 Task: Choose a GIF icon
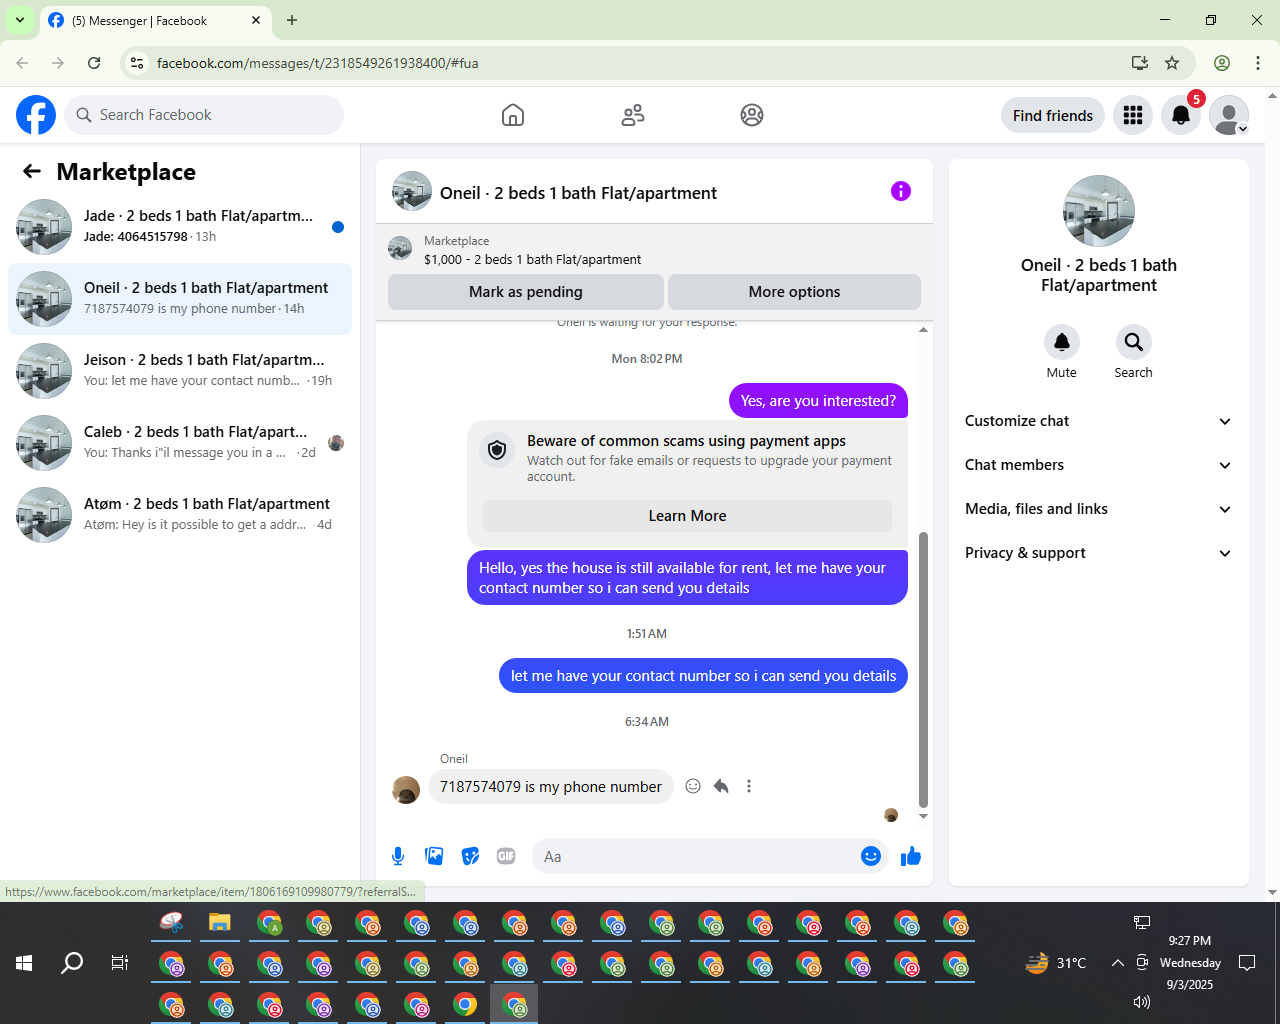point(506,856)
